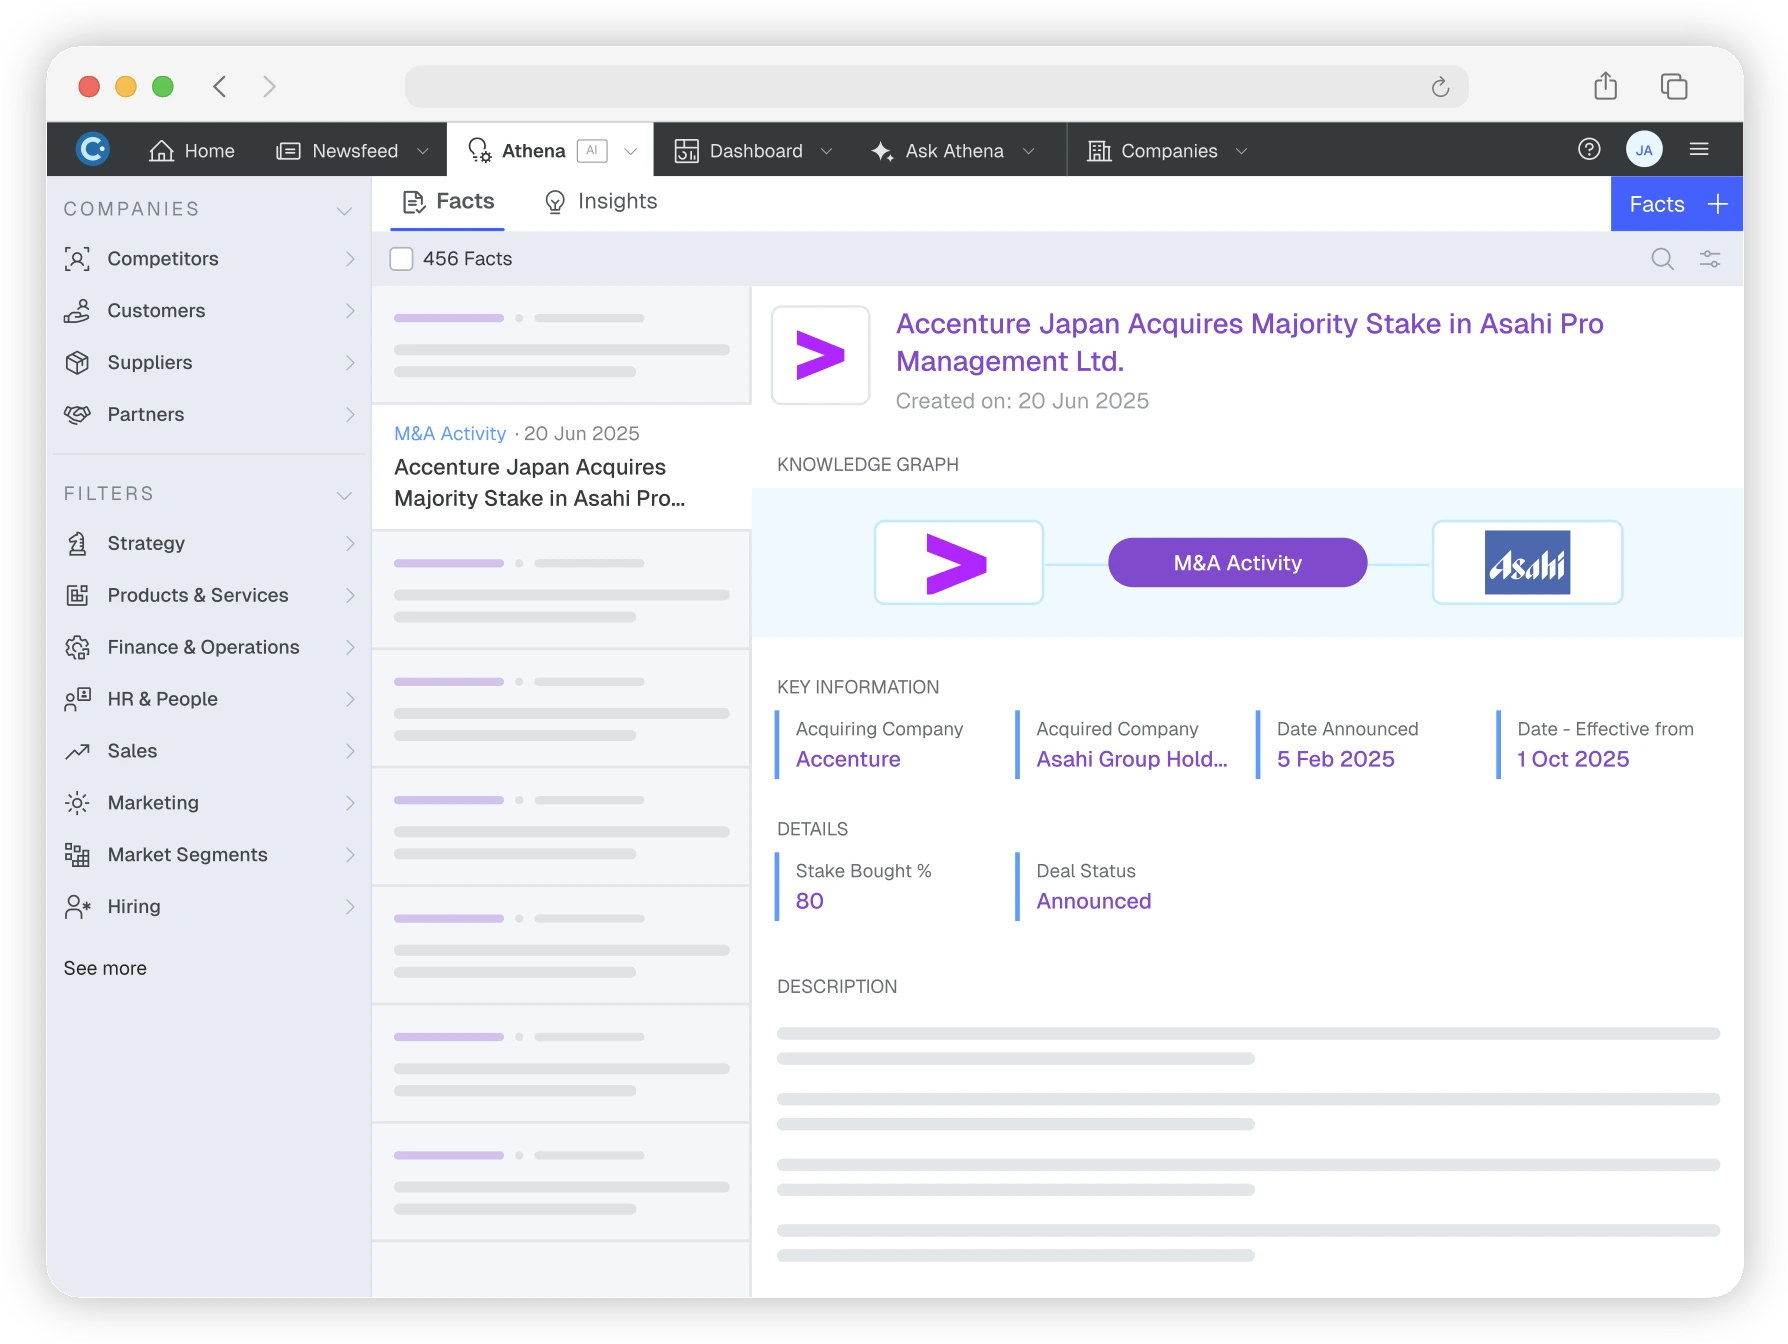
Task: Click the help question mark icon
Action: coord(1589,150)
